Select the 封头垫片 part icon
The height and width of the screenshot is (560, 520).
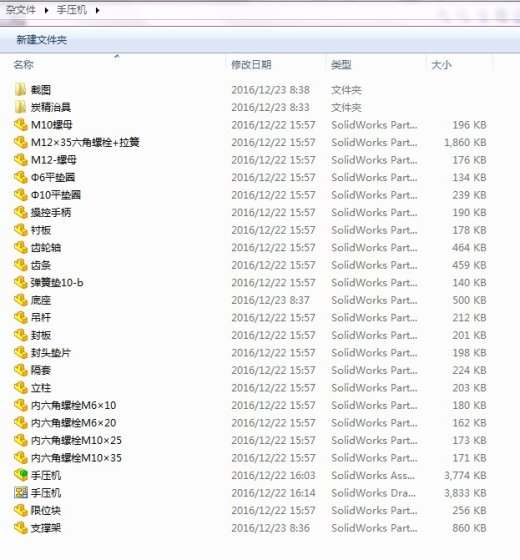(x=21, y=352)
